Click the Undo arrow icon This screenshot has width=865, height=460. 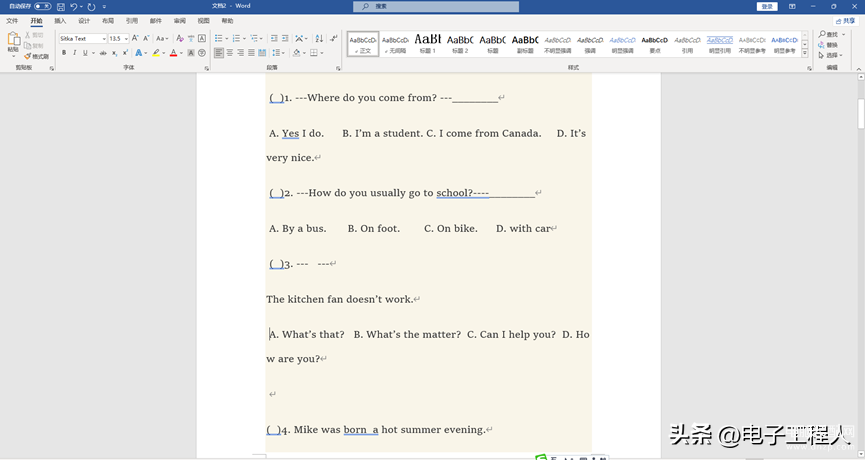[73, 7]
